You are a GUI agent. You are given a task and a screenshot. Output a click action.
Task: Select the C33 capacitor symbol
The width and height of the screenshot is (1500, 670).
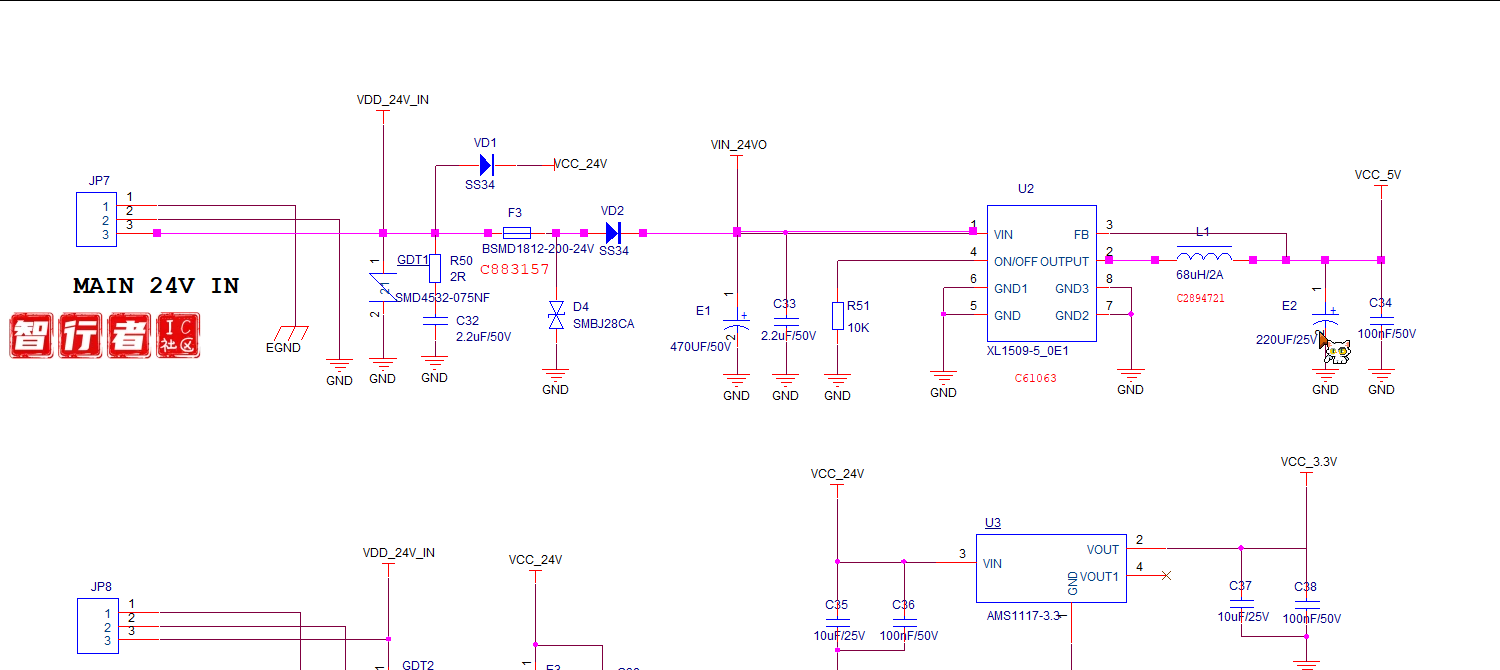click(786, 322)
